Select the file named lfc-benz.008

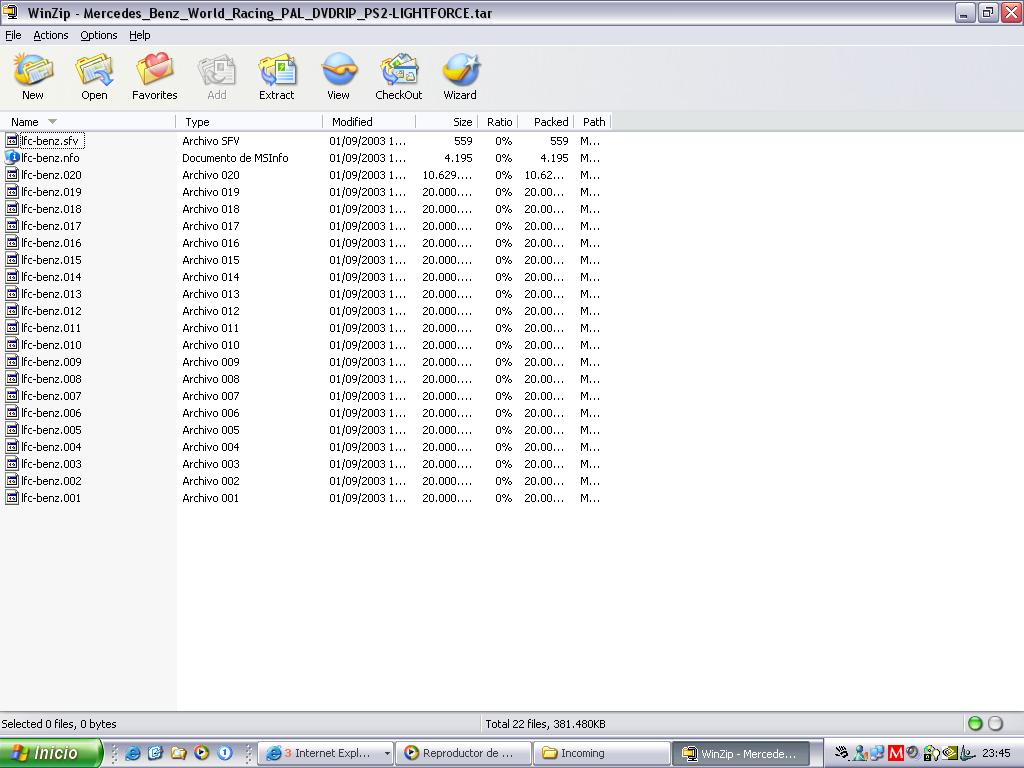pyautogui.click(x=51, y=379)
